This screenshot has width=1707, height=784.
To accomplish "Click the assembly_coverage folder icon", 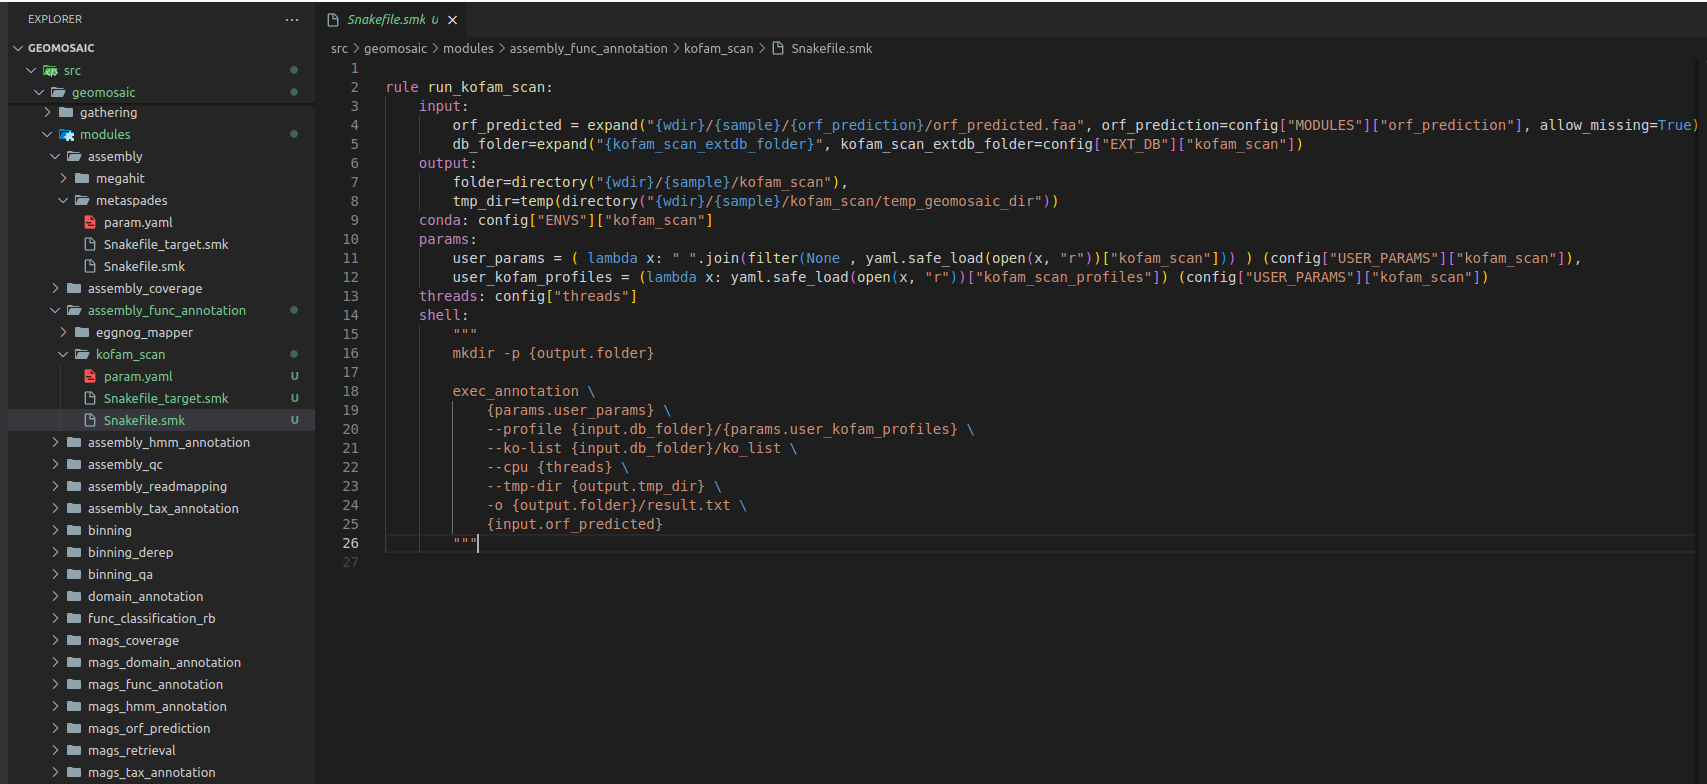I will click(74, 288).
